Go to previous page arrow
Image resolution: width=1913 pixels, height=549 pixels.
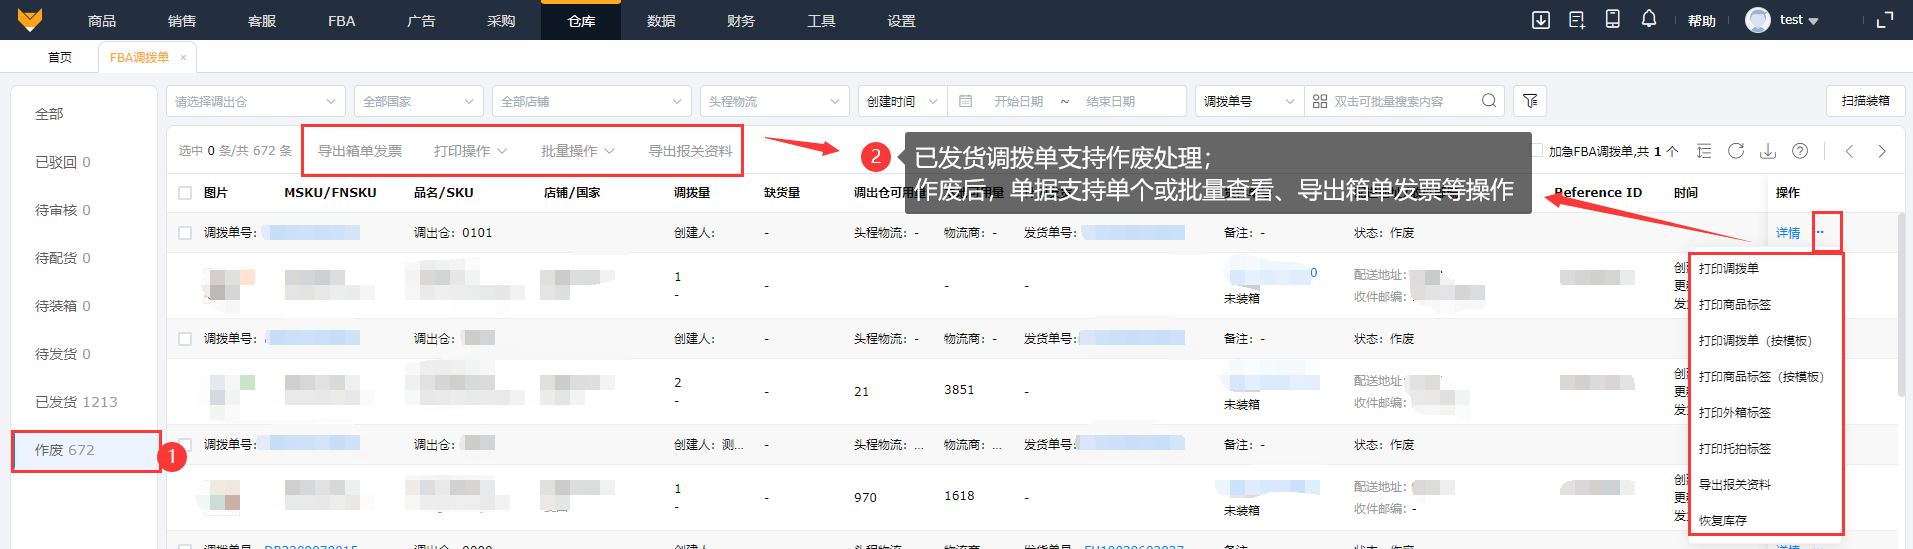(x=1850, y=151)
